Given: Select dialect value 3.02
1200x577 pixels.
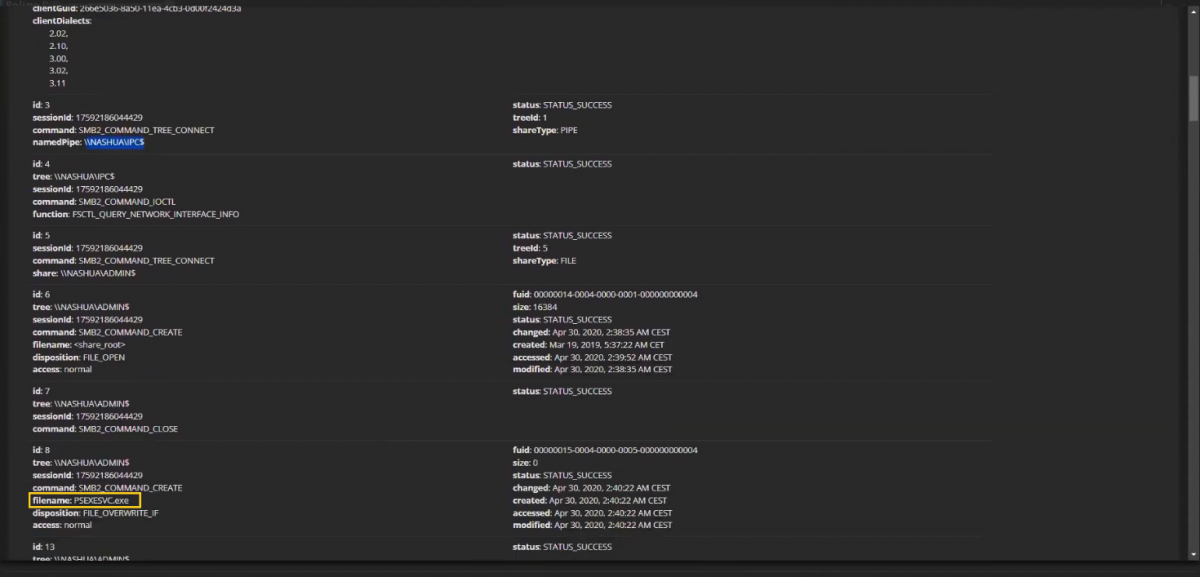Looking at the screenshot, I should tap(58, 72).
